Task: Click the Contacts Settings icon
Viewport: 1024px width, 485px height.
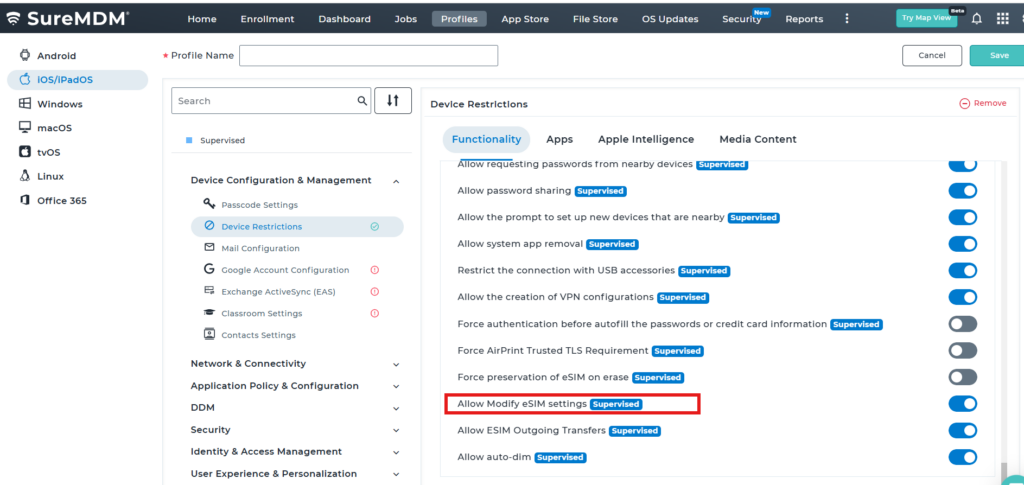Action: click(209, 334)
